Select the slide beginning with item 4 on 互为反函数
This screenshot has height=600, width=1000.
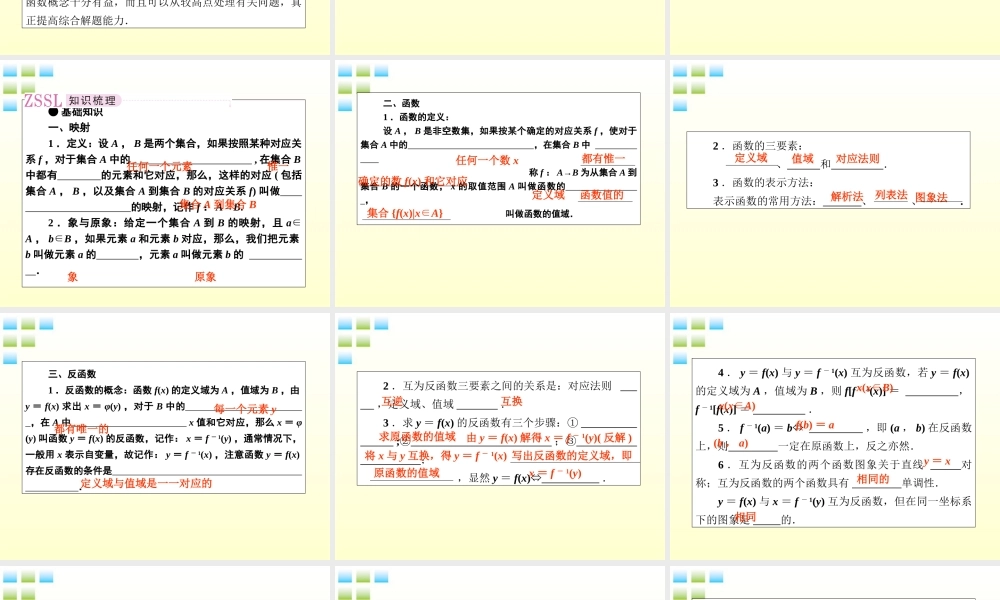coord(834,437)
